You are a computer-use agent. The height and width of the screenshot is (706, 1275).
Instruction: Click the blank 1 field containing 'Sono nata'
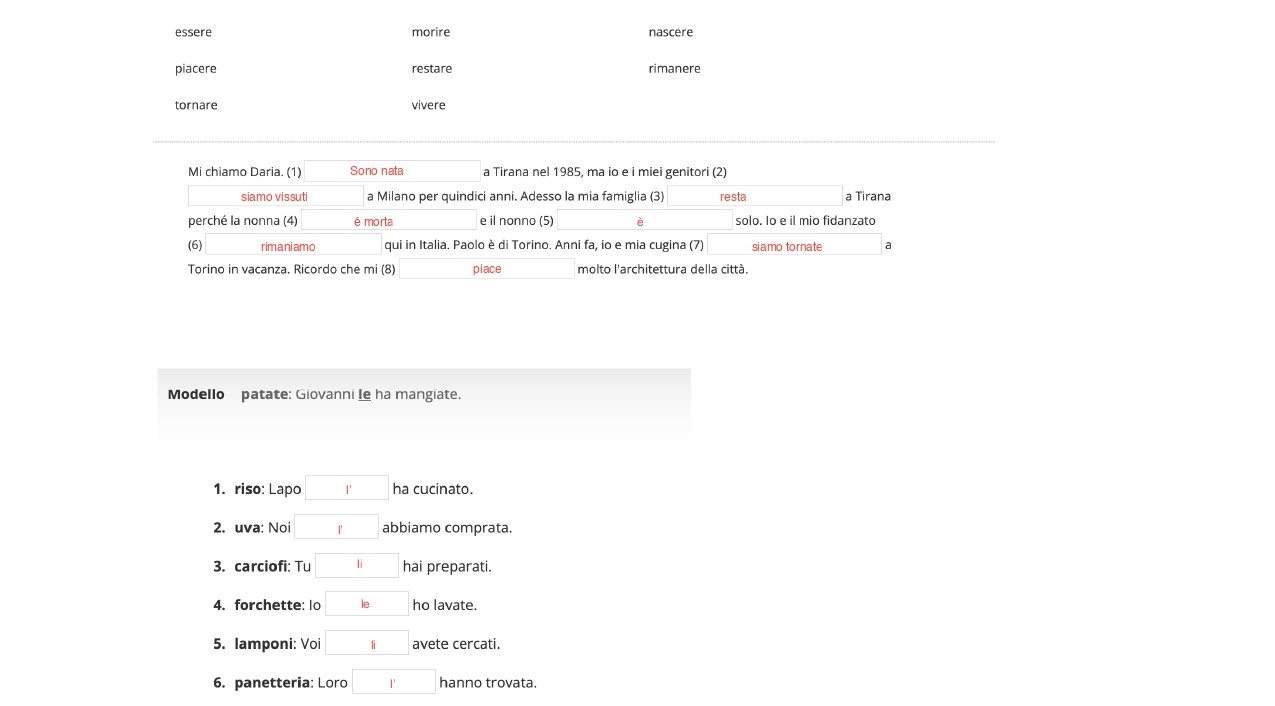392,171
